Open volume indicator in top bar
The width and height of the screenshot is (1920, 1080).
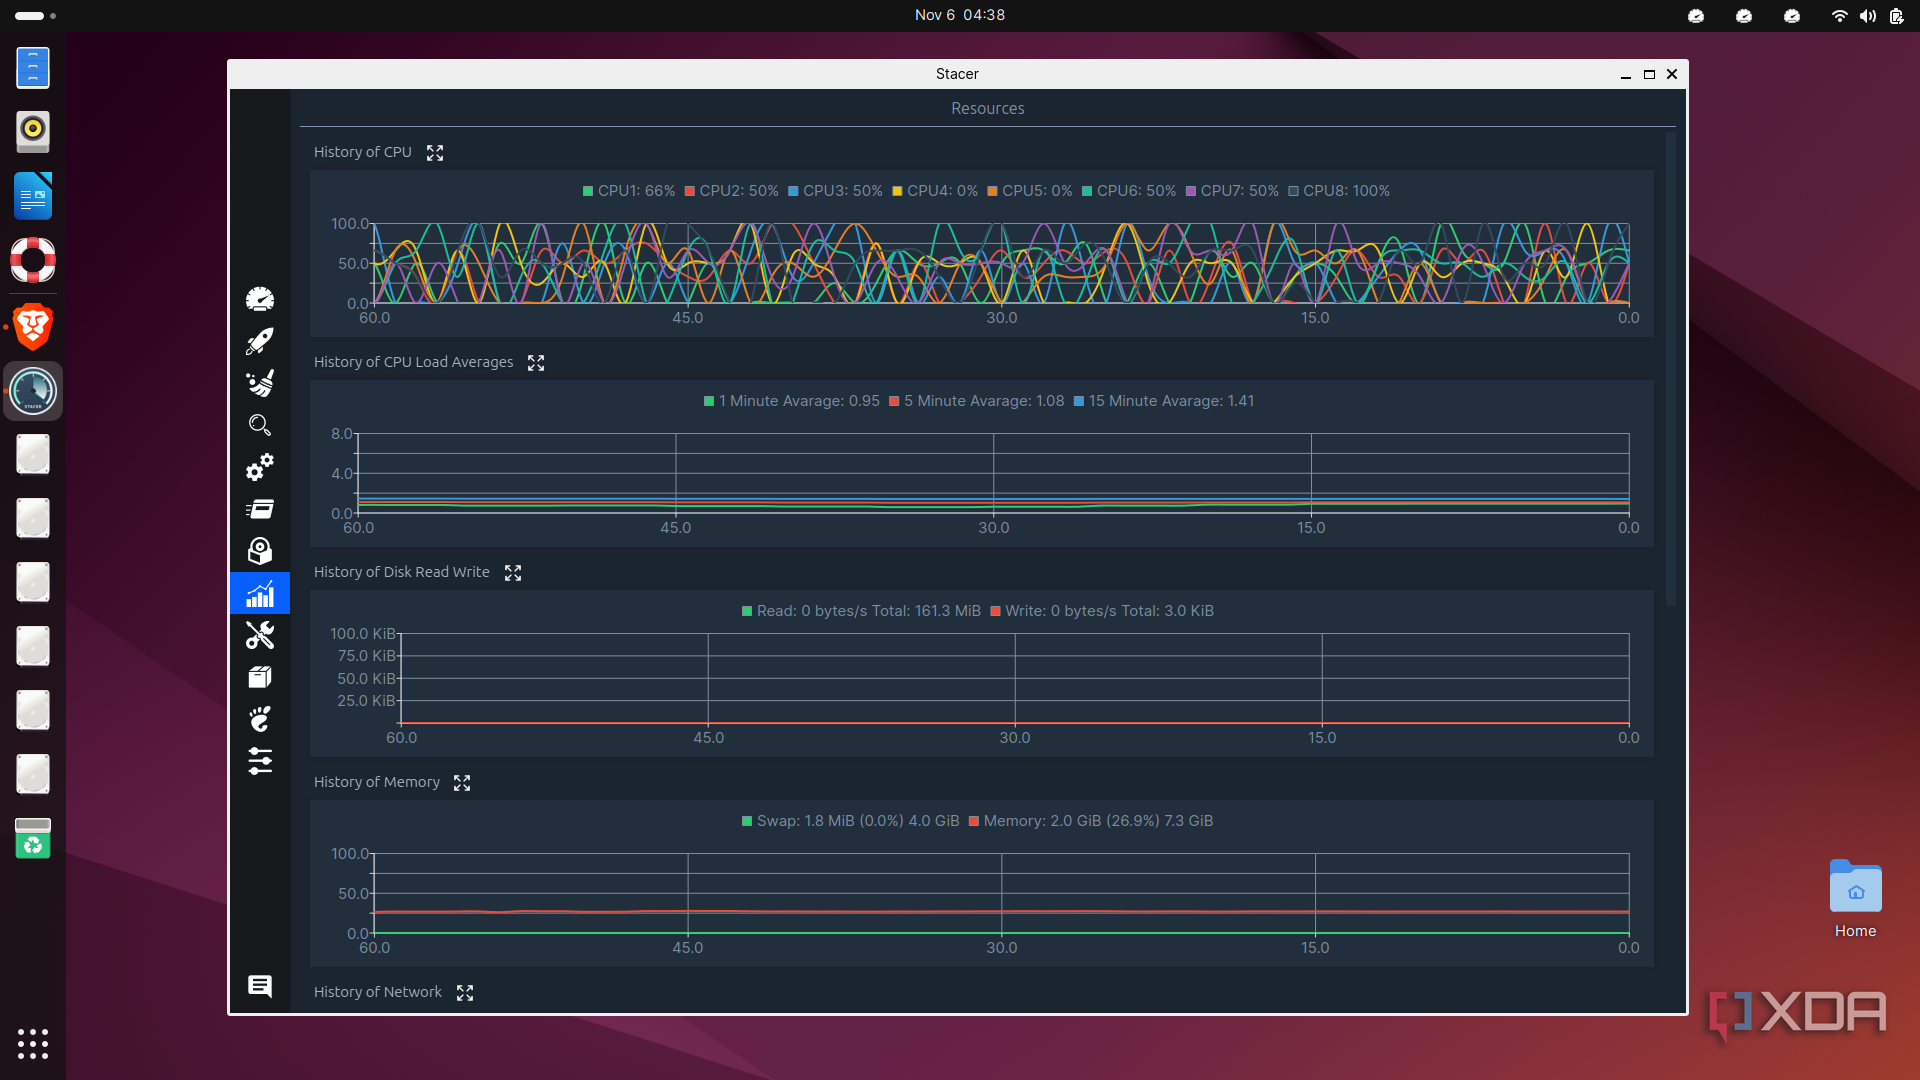[1868, 16]
